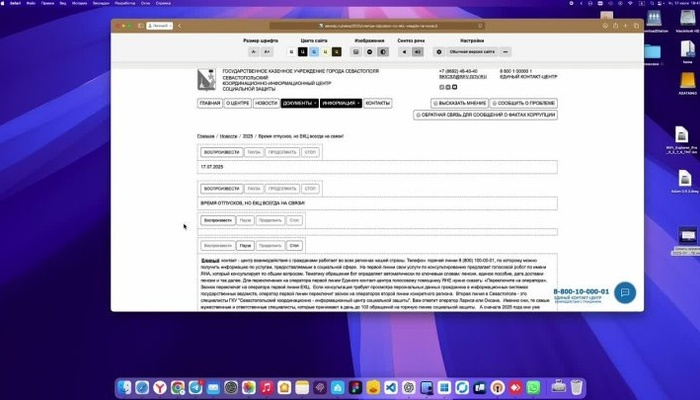Open corruption feedback form button
700x400 pixels.
(485, 115)
